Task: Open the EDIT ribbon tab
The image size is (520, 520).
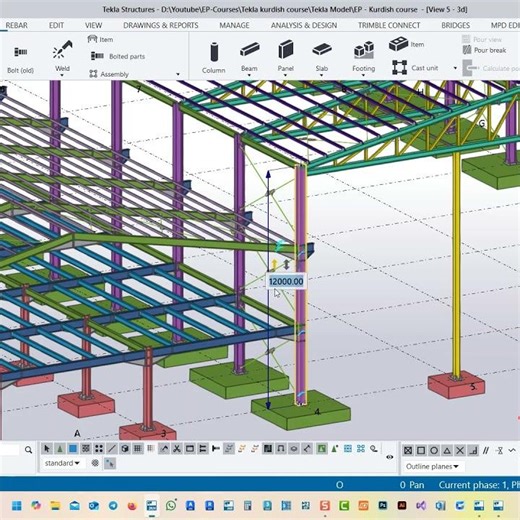Action: [56, 25]
